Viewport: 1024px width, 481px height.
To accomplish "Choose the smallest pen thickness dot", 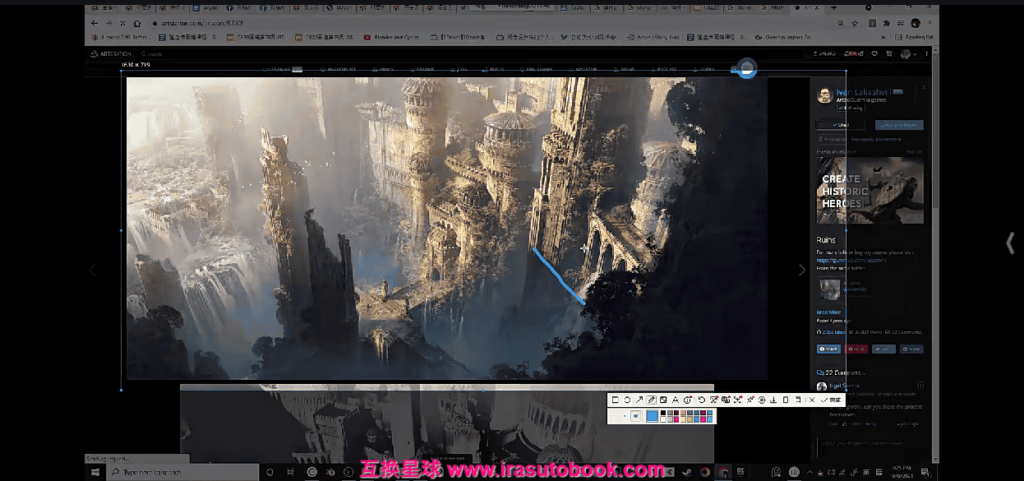I will point(613,416).
